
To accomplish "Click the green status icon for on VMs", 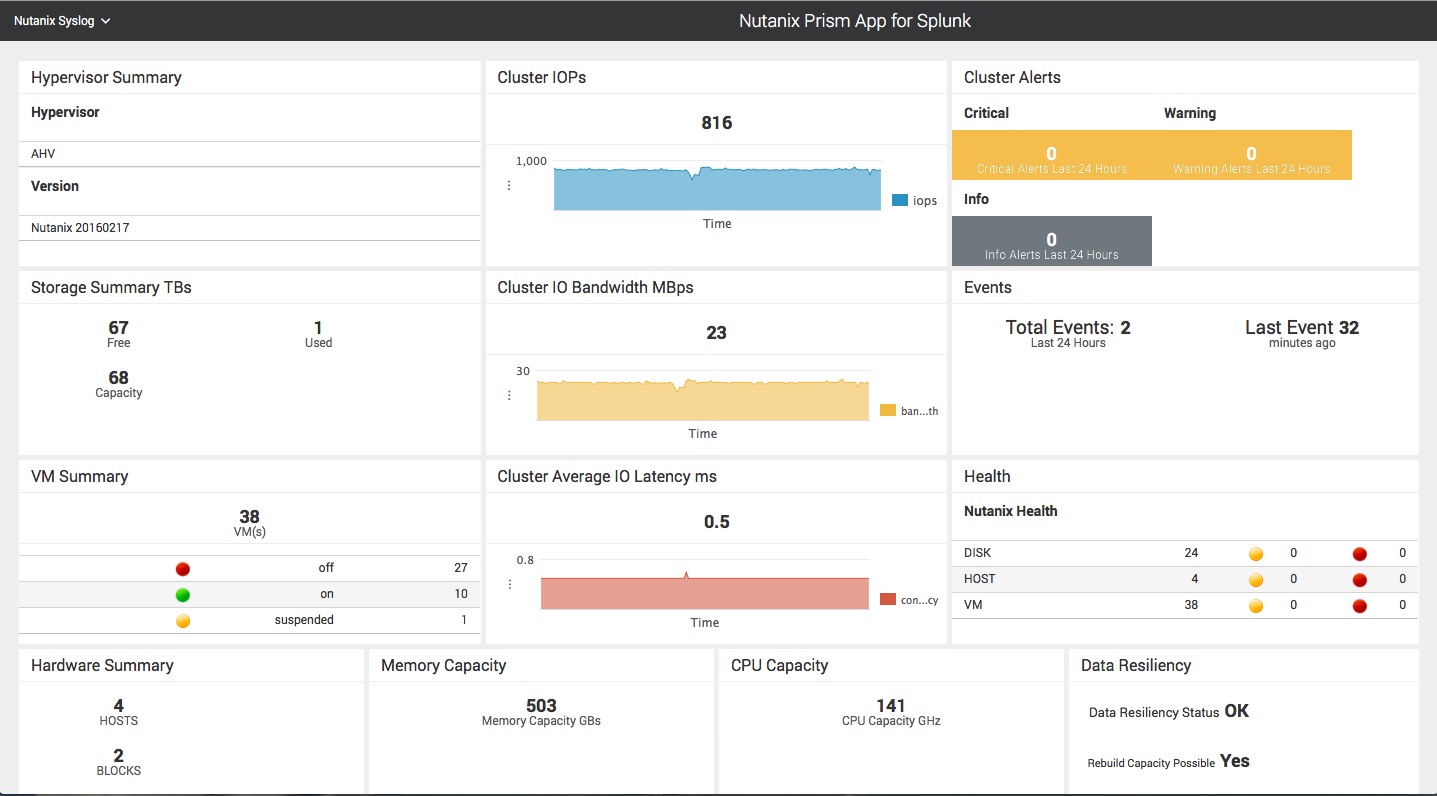I will [183, 595].
